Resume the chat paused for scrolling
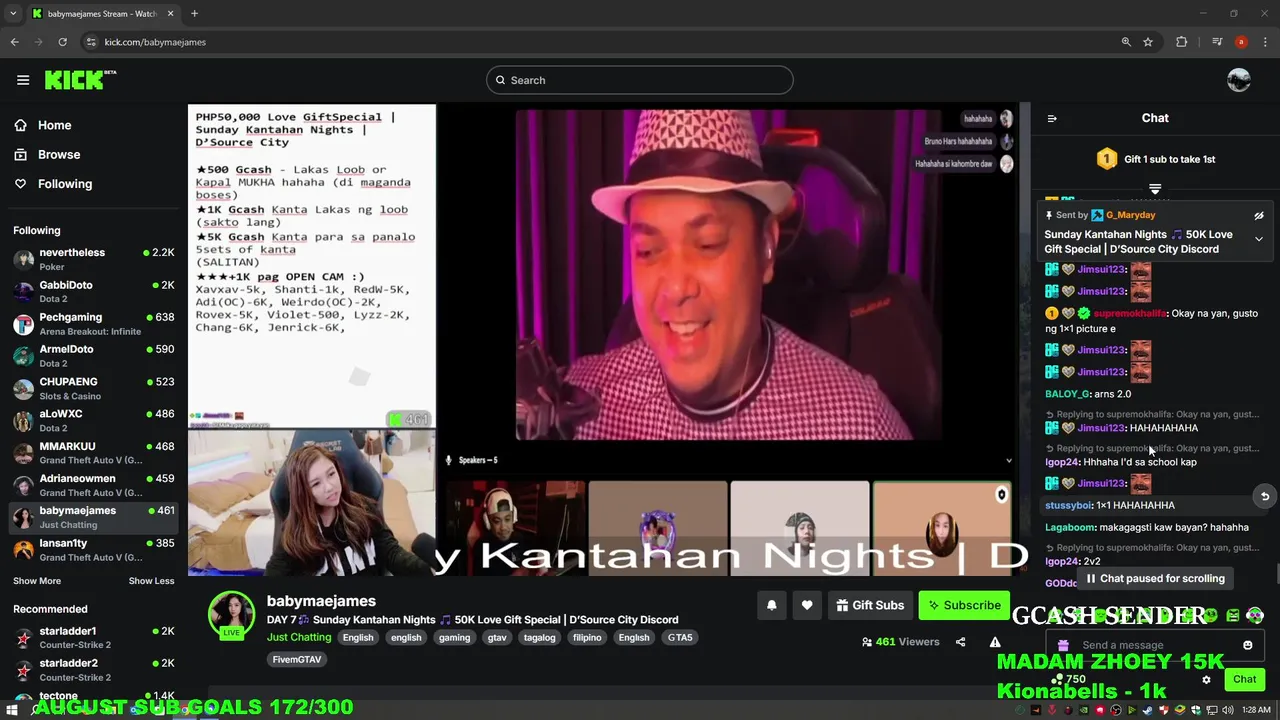The width and height of the screenshot is (1280, 720). tap(1155, 578)
